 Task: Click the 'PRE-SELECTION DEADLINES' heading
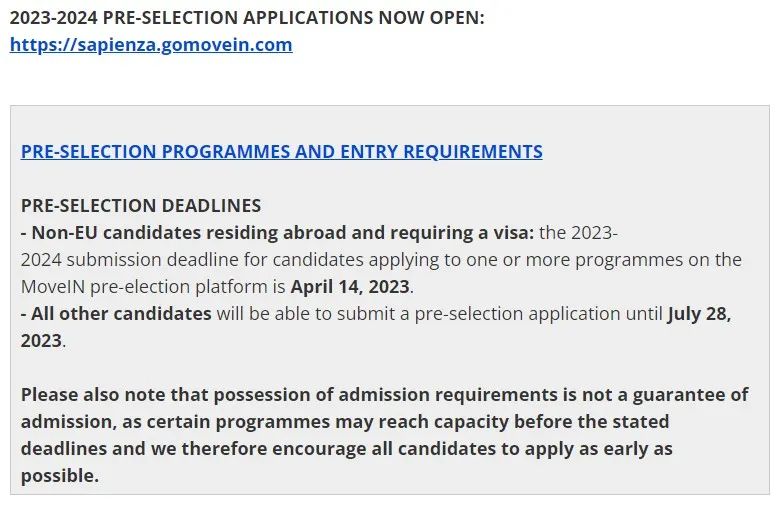141,205
